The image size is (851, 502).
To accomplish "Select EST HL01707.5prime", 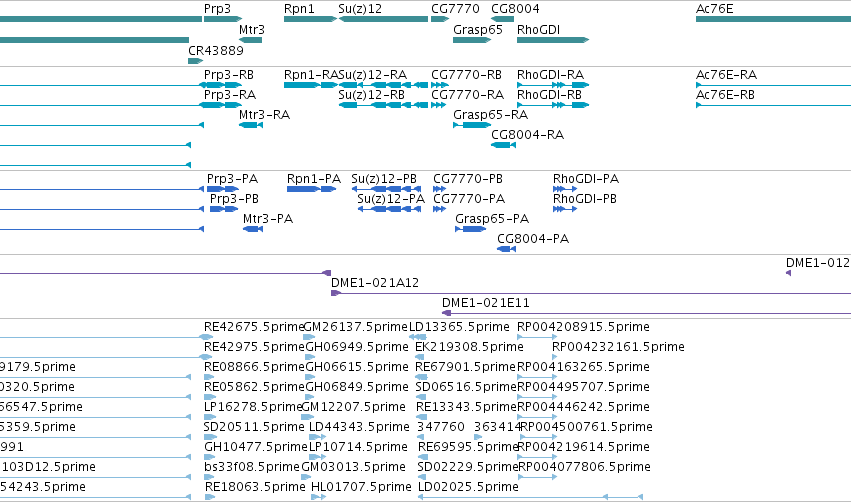I will tap(361, 488).
